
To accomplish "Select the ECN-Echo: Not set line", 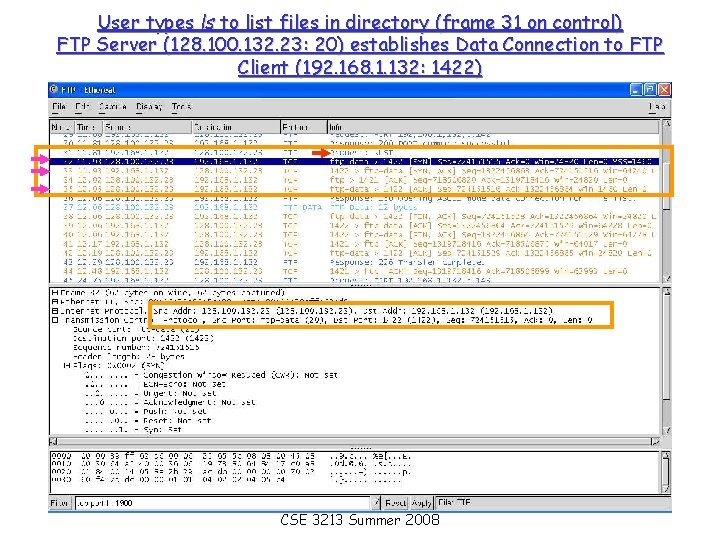I will tap(155, 384).
